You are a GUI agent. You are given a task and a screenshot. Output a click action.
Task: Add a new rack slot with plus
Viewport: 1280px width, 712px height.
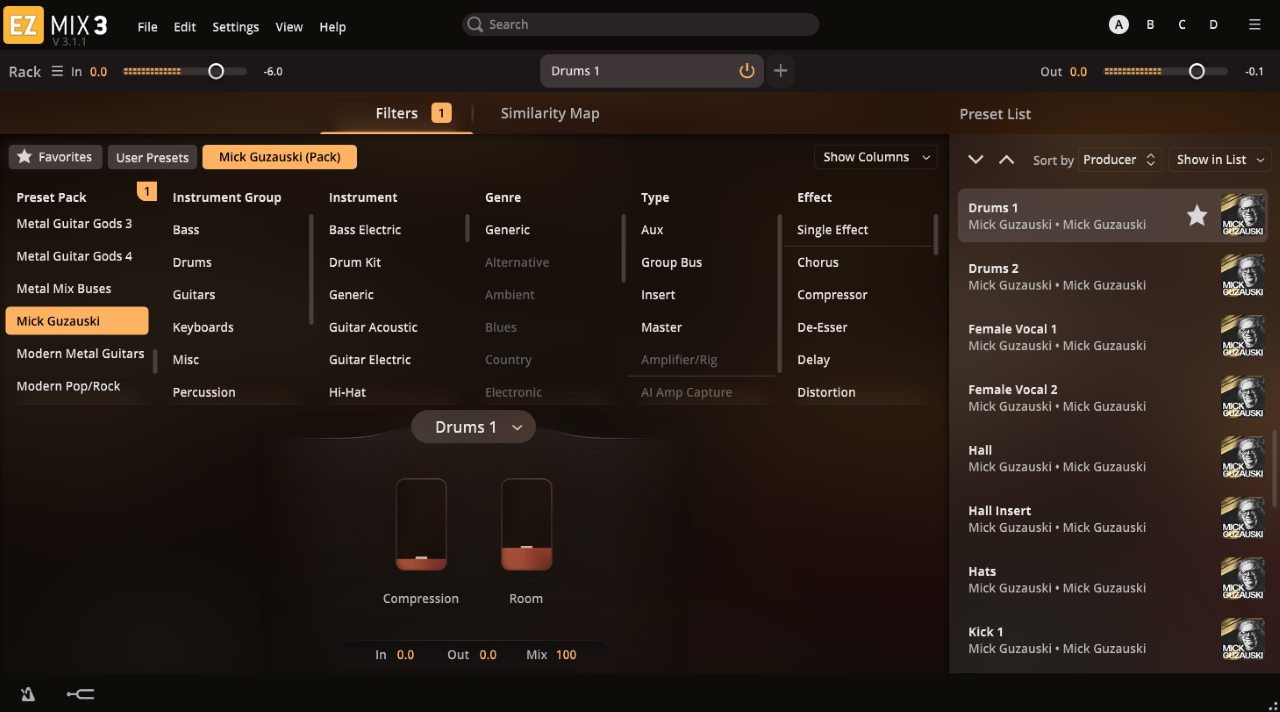[781, 71]
